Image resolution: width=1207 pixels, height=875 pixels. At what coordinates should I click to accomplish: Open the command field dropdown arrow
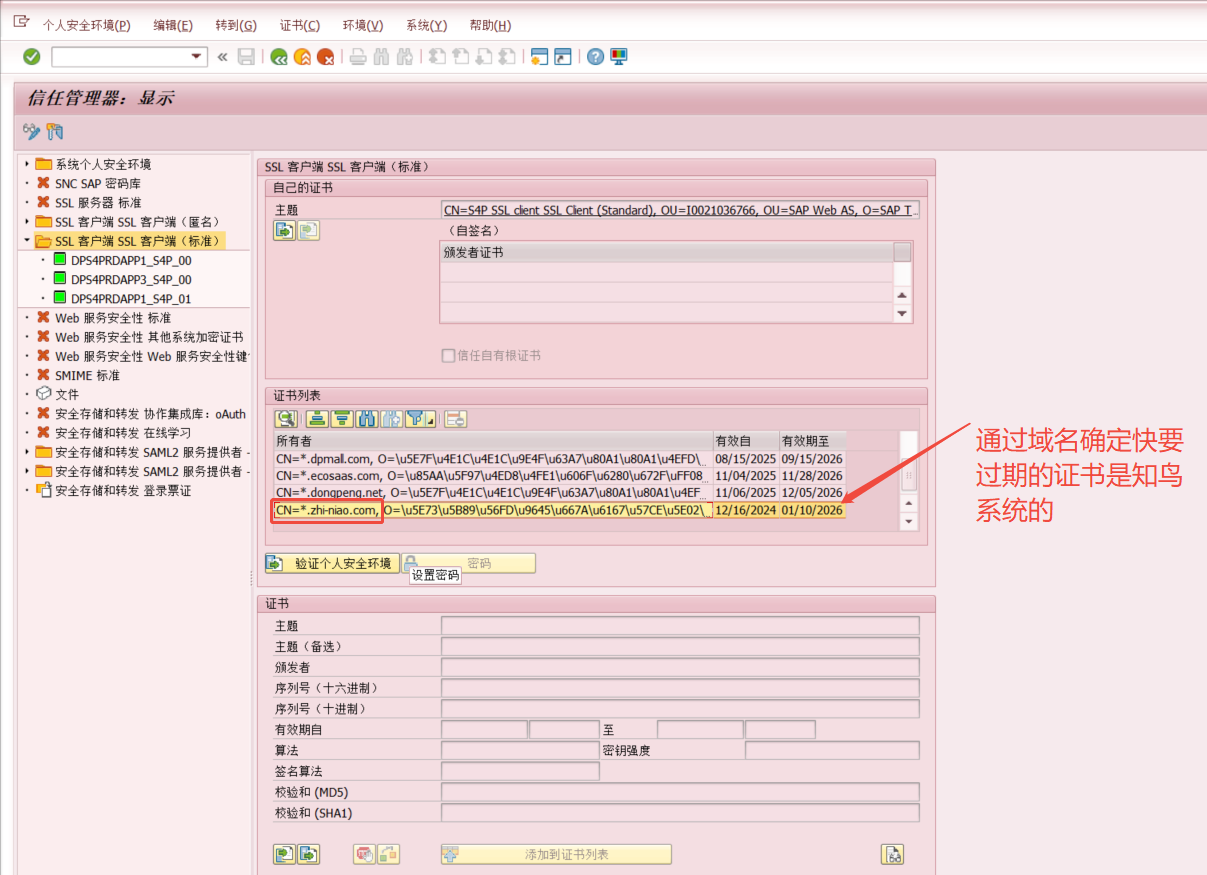[x=194, y=56]
